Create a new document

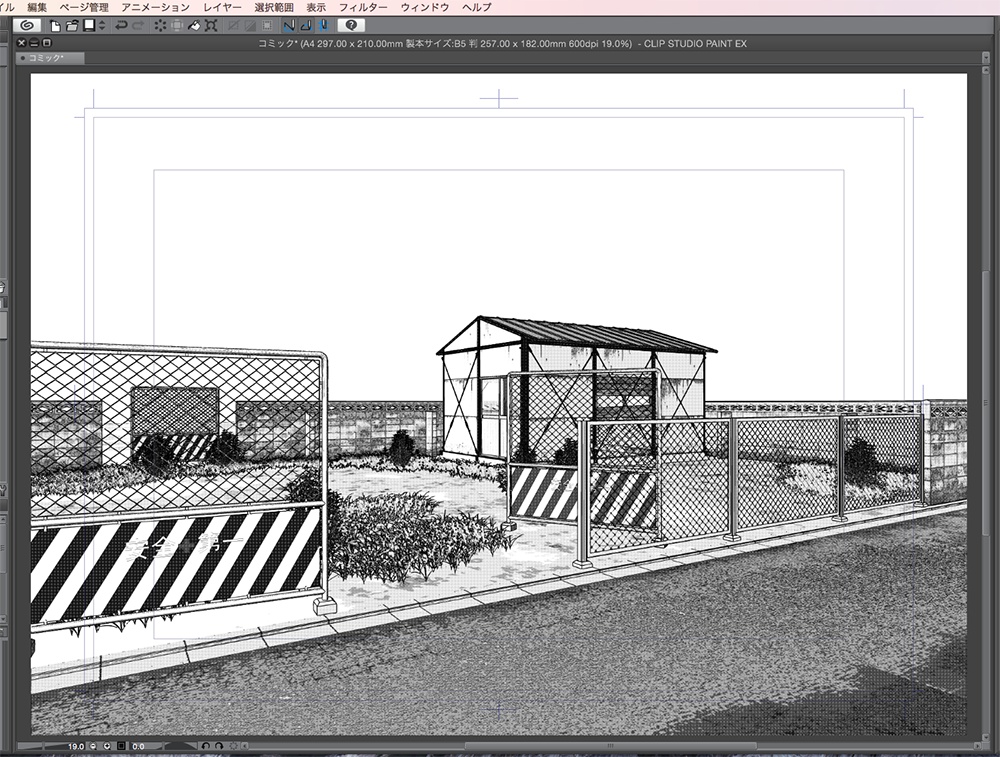tap(55, 26)
